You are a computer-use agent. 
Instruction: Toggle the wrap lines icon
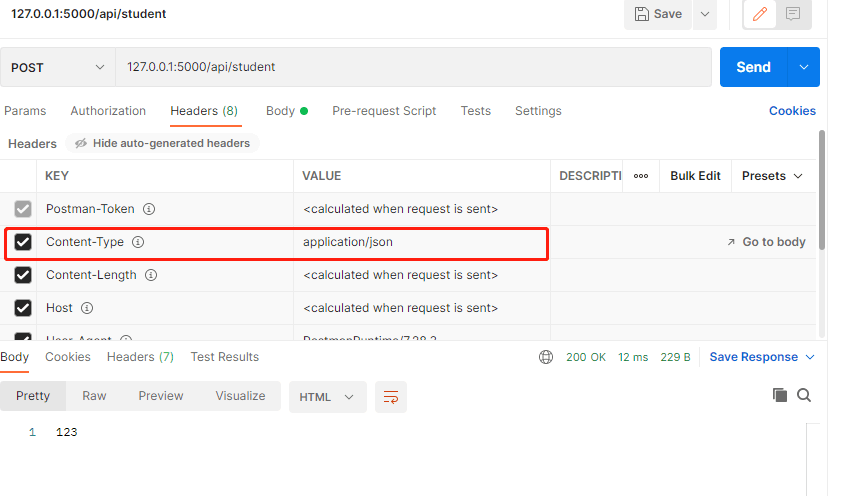[x=390, y=397]
